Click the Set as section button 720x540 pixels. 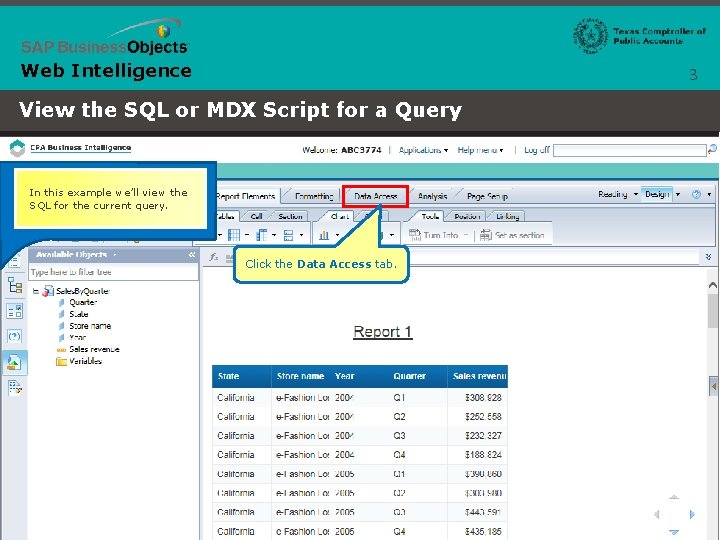point(512,235)
